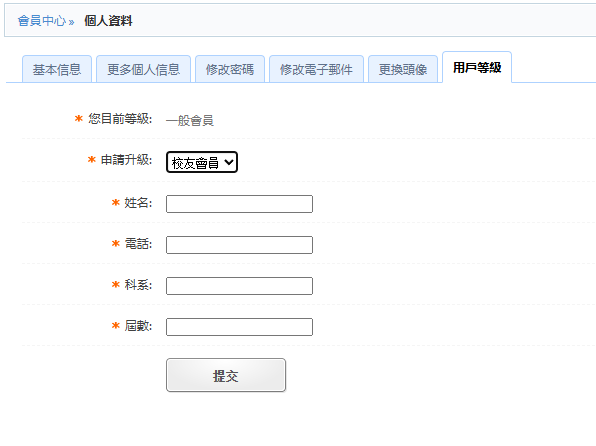Click the dropdown arrow beside 校友會員
Viewport: 596px width, 446px height.
pos(228,162)
